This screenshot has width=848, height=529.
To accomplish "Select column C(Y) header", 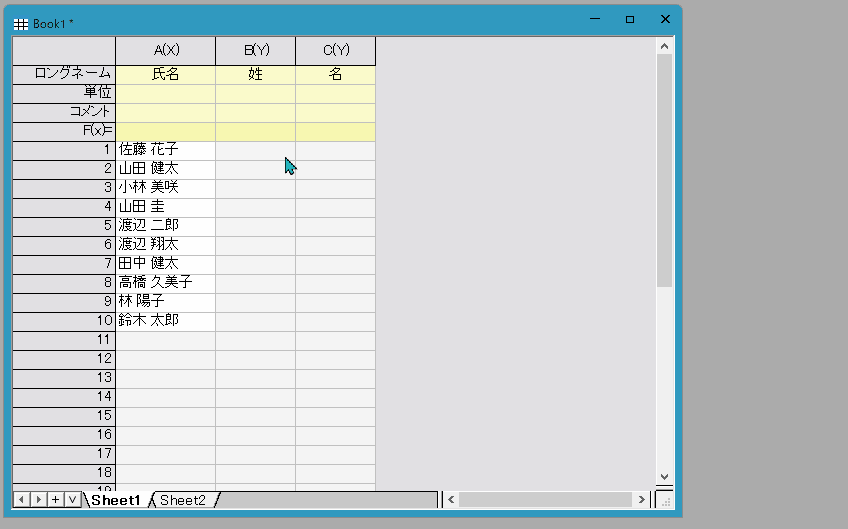I will coord(336,50).
